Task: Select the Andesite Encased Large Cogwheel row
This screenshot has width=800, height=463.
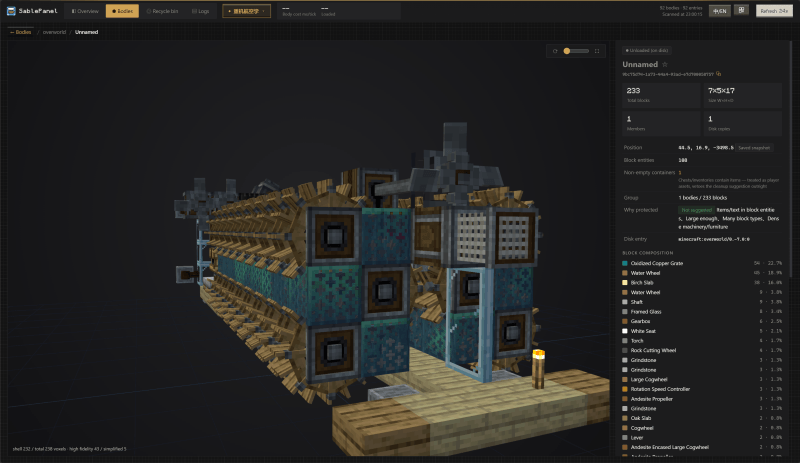Action: 702,448
